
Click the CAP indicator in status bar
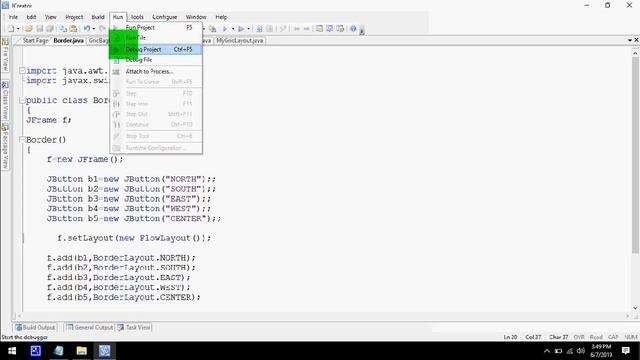[613, 337]
